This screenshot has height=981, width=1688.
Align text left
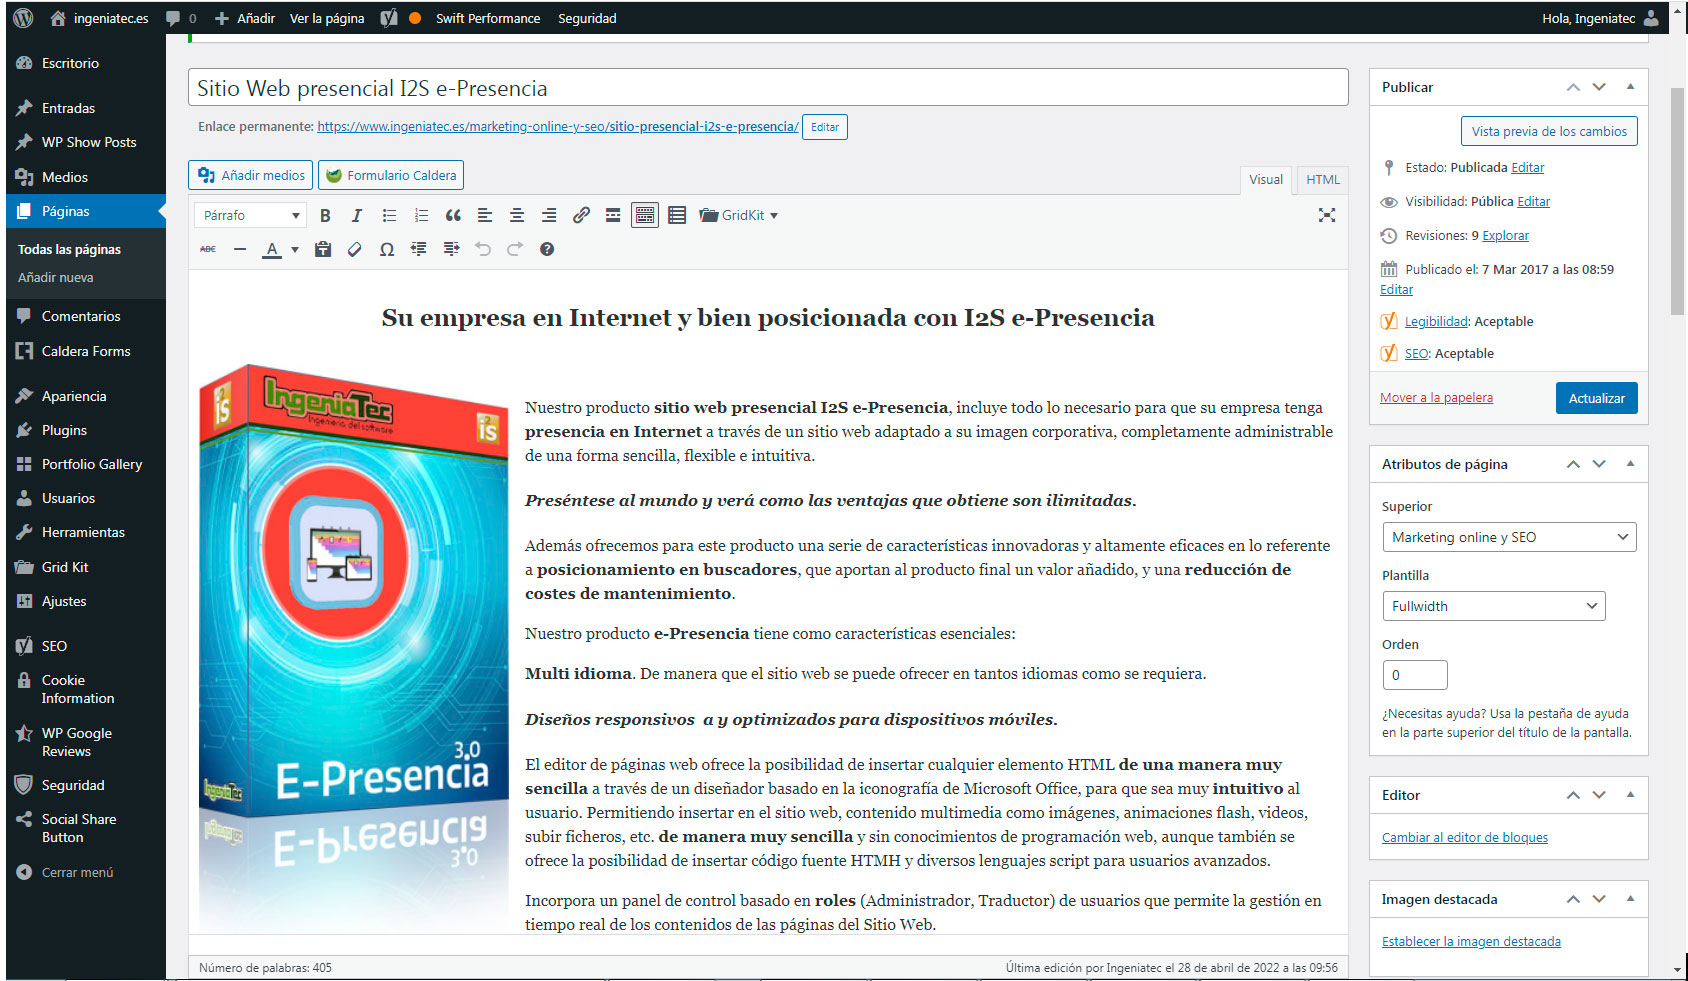(485, 215)
